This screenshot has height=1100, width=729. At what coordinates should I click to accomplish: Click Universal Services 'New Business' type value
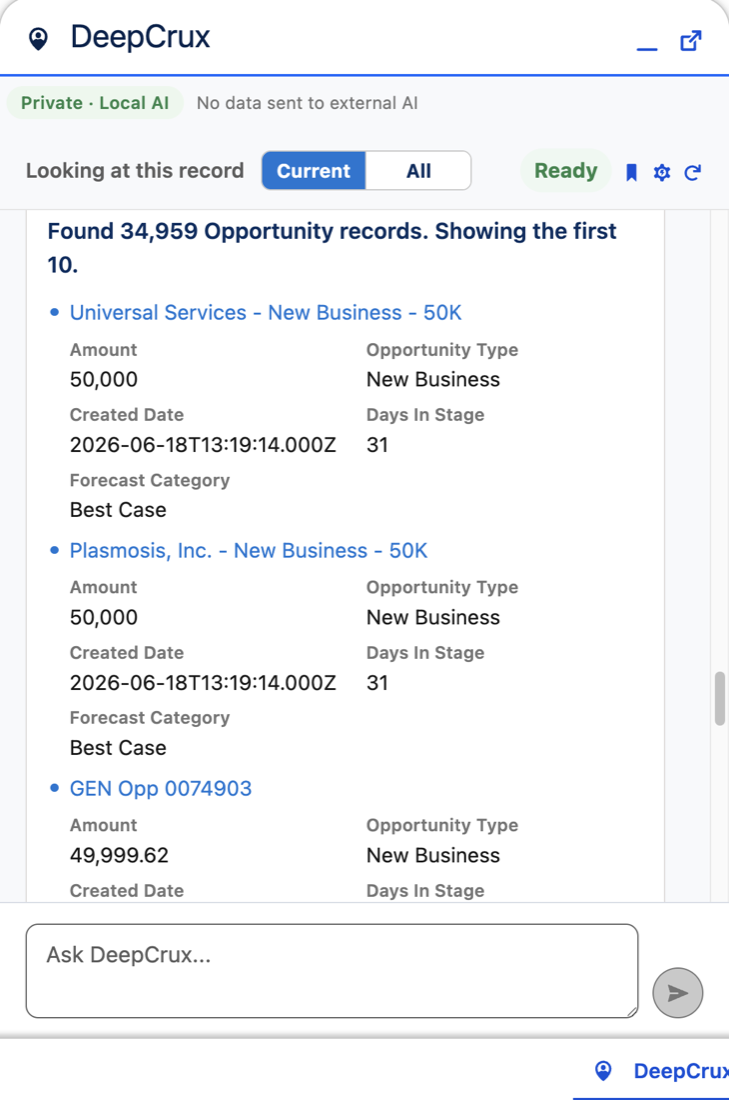pos(433,380)
